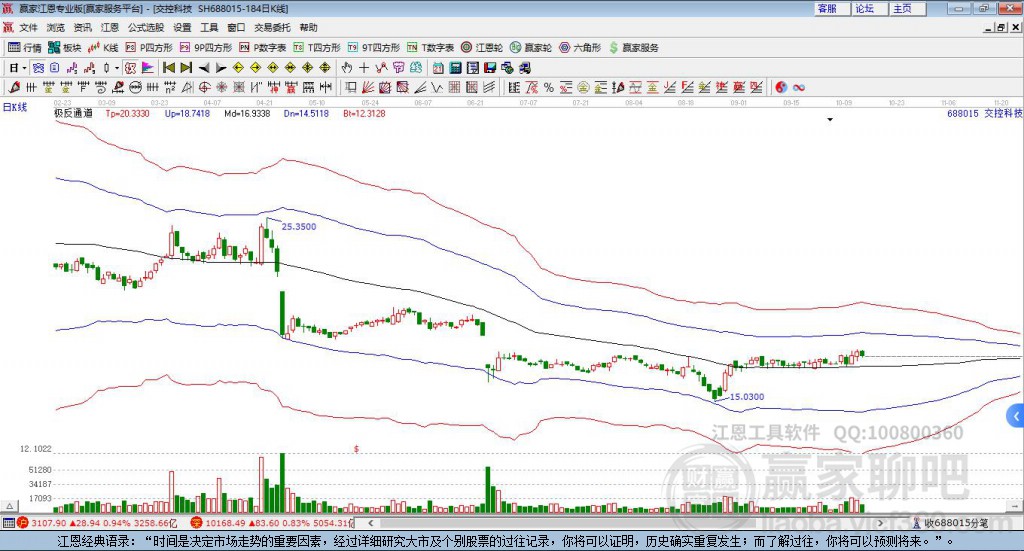Open the 窗口 menu
The height and width of the screenshot is (551, 1024).
pyautogui.click(x=236, y=27)
